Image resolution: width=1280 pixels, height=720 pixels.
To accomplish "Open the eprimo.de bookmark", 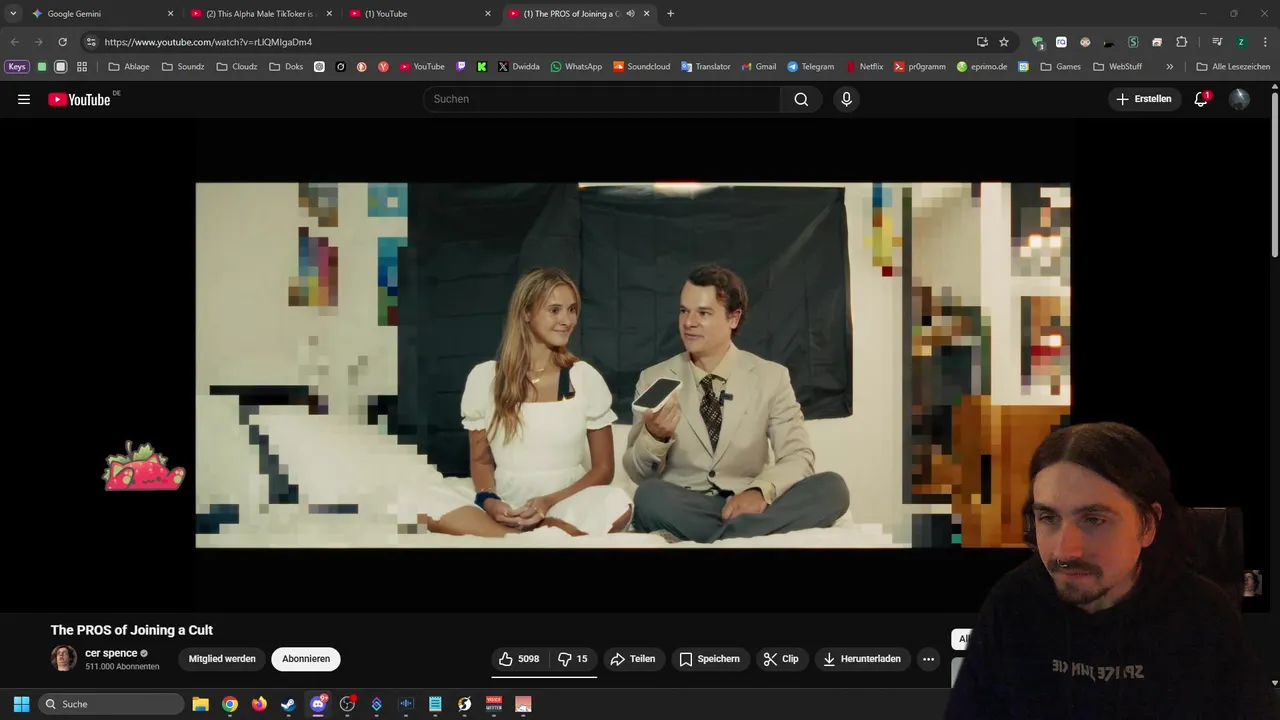I will coord(982,67).
